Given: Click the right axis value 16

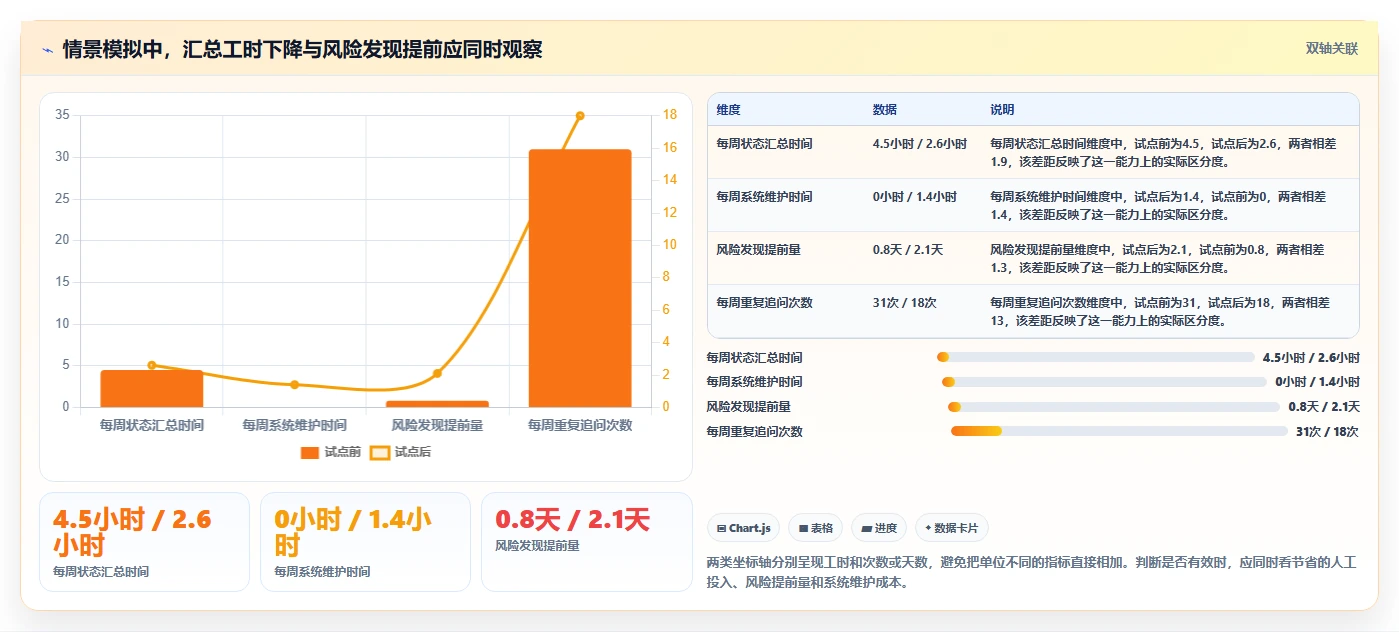Looking at the screenshot, I should 670,148.
